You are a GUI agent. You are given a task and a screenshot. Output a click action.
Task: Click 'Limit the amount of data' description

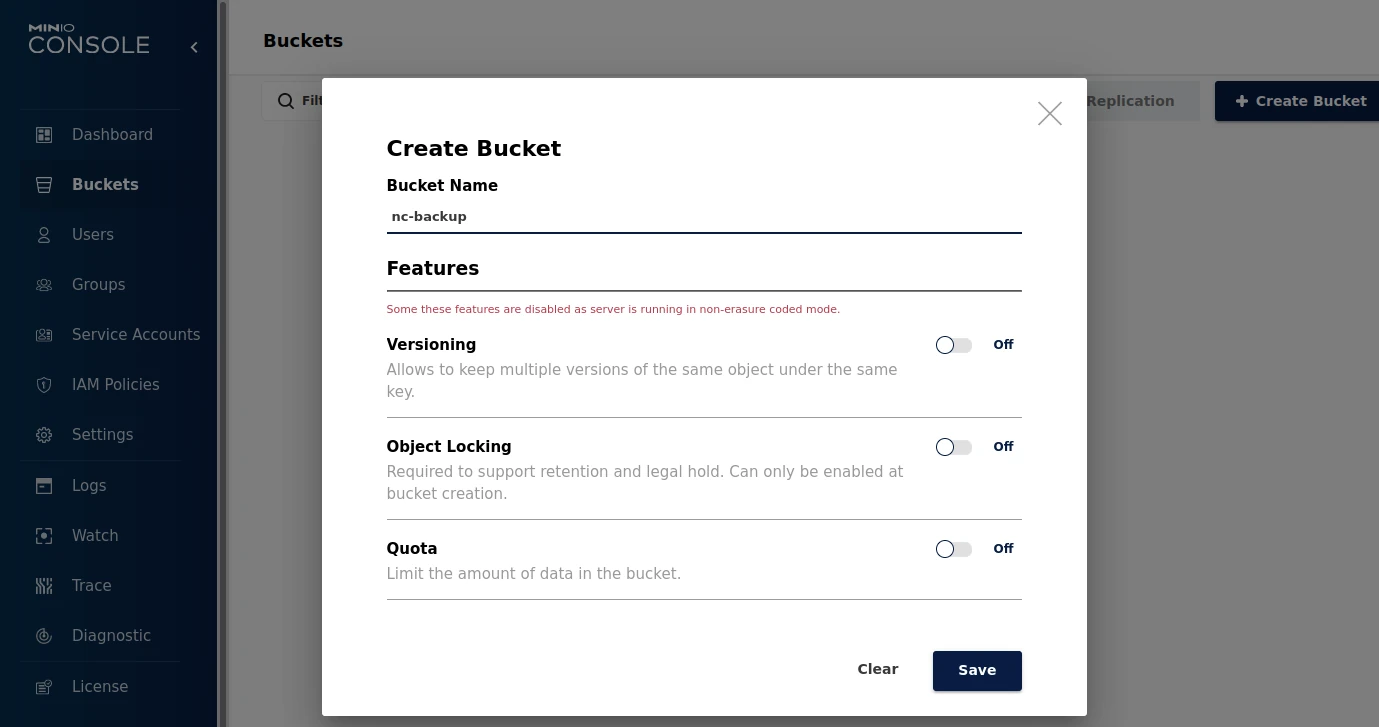click(x=534, y=574)
